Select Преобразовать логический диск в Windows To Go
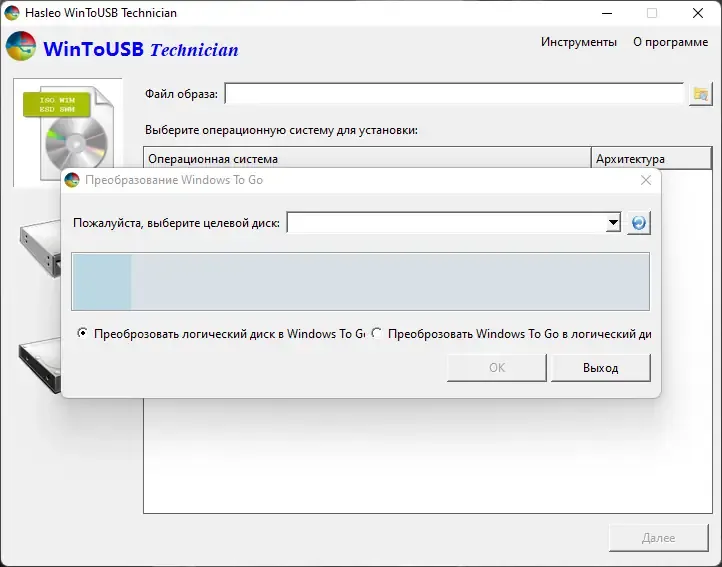Image resolution: width=722 pixels, height=567 pixels. point(221,333)
